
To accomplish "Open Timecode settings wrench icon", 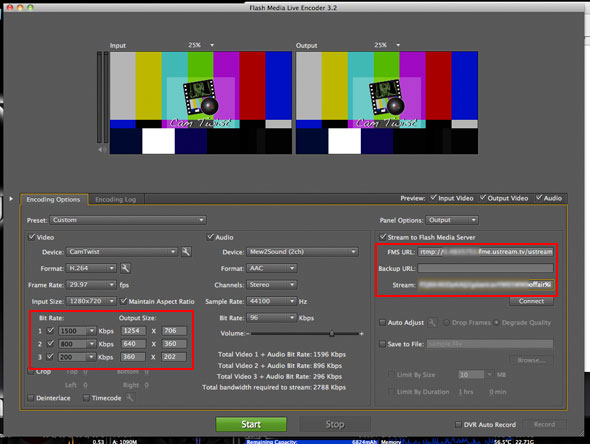I will click(130, 398).
